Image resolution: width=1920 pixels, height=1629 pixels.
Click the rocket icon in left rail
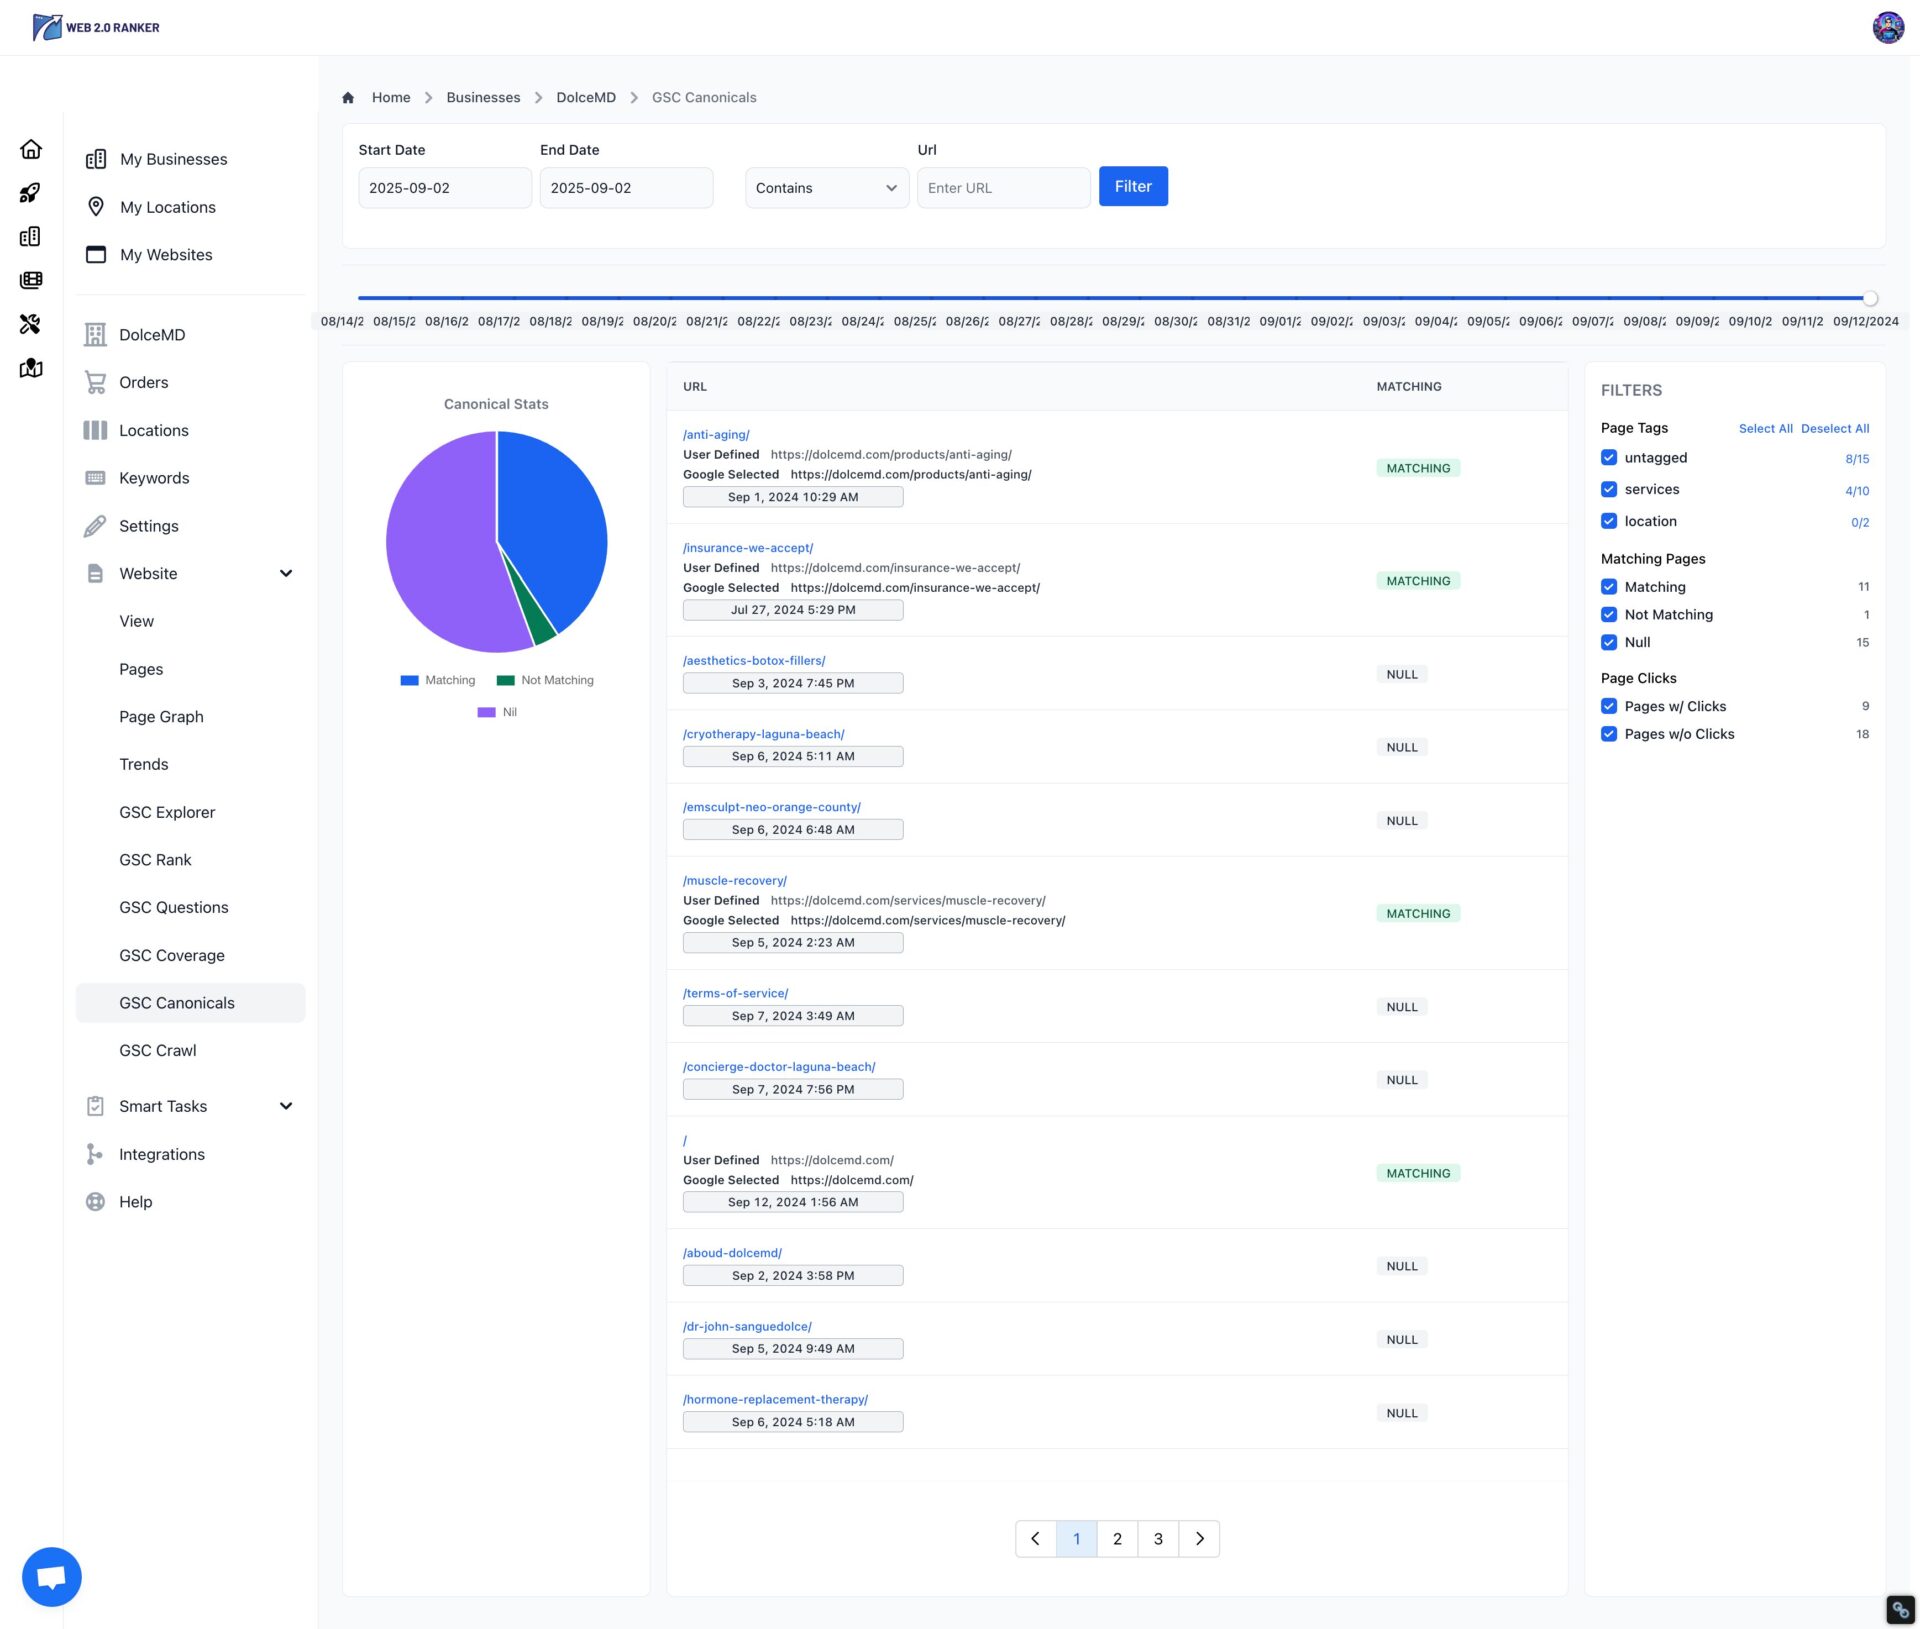tap(31, 193)
